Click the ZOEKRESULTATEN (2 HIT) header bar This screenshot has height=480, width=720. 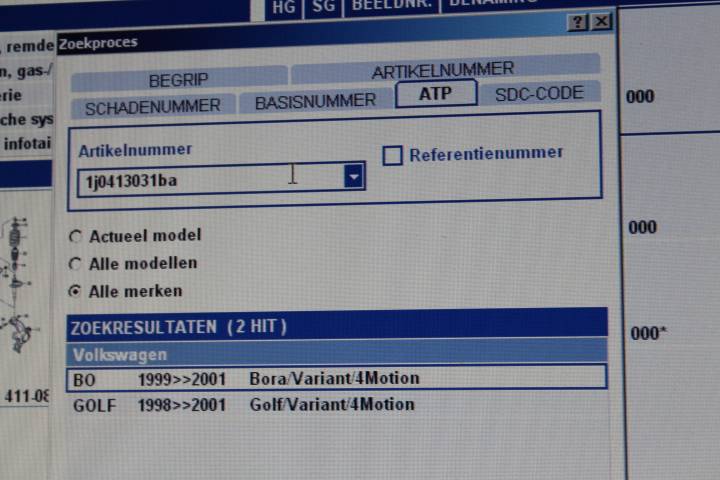pyautogui.click(x=337, y=326)
